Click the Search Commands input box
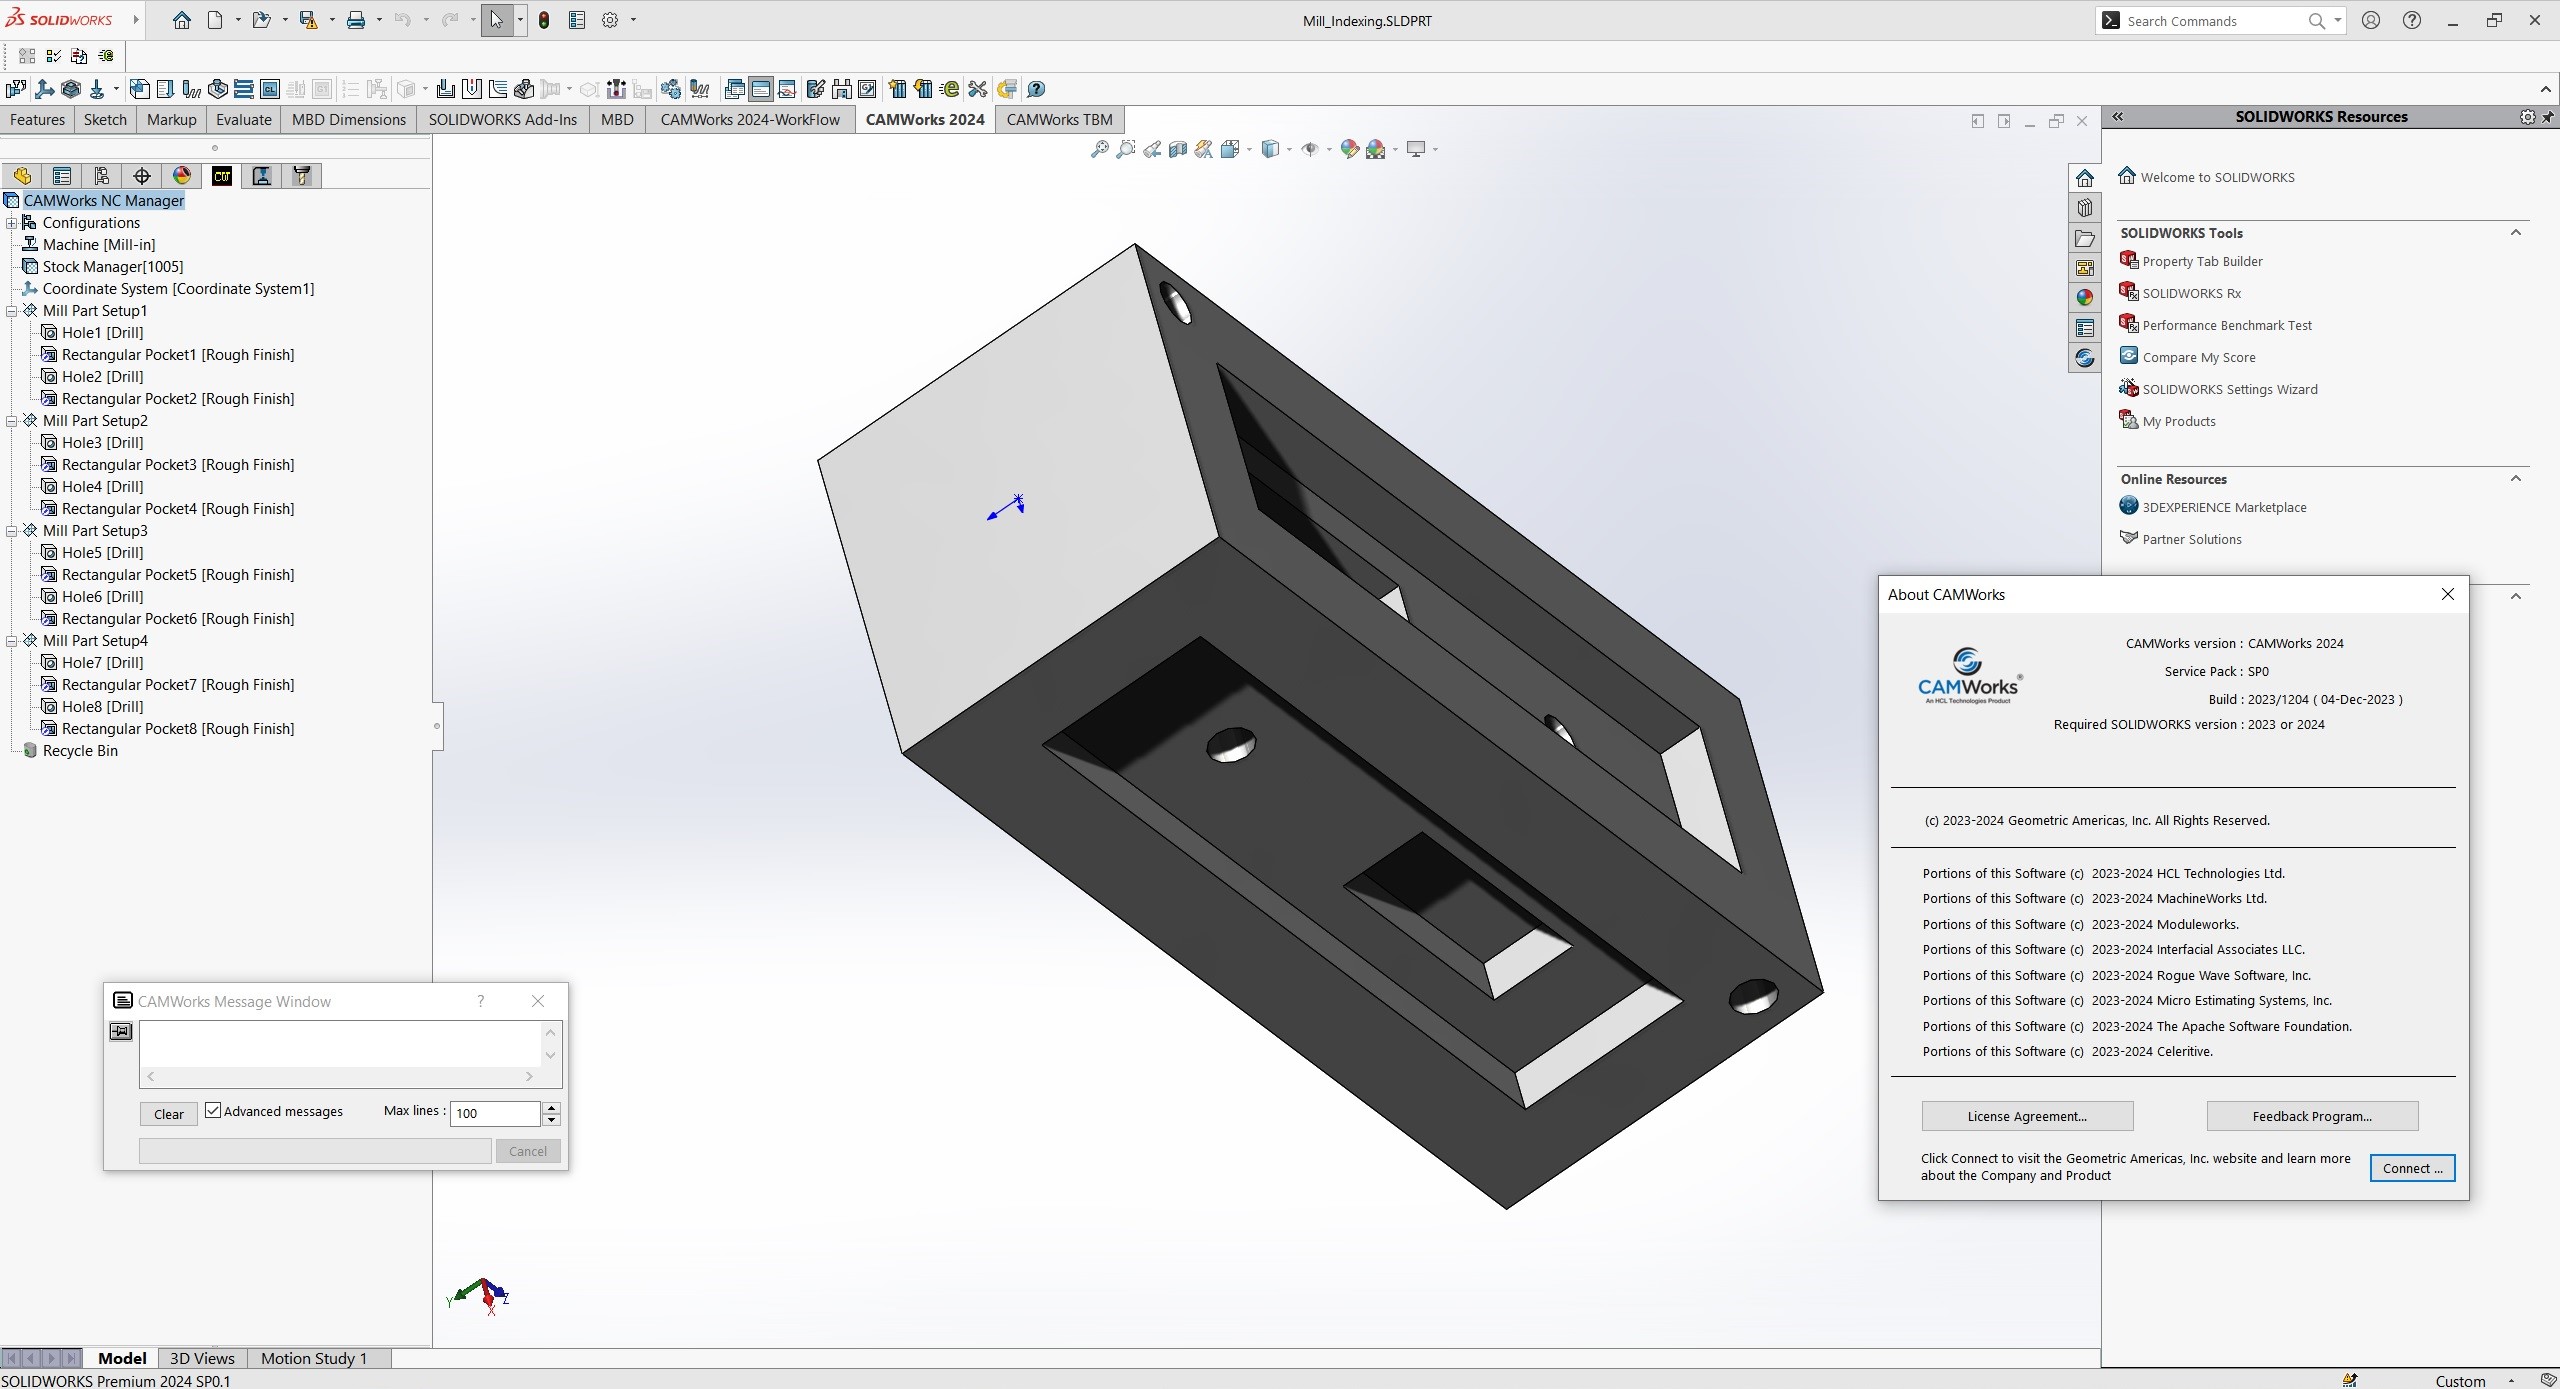 [2210, 21]
